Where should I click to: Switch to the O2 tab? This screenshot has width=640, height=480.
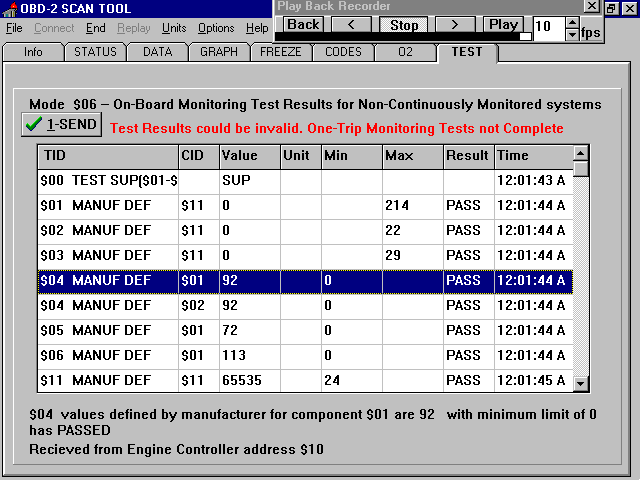pyautogui.click(x=405, y=52)
